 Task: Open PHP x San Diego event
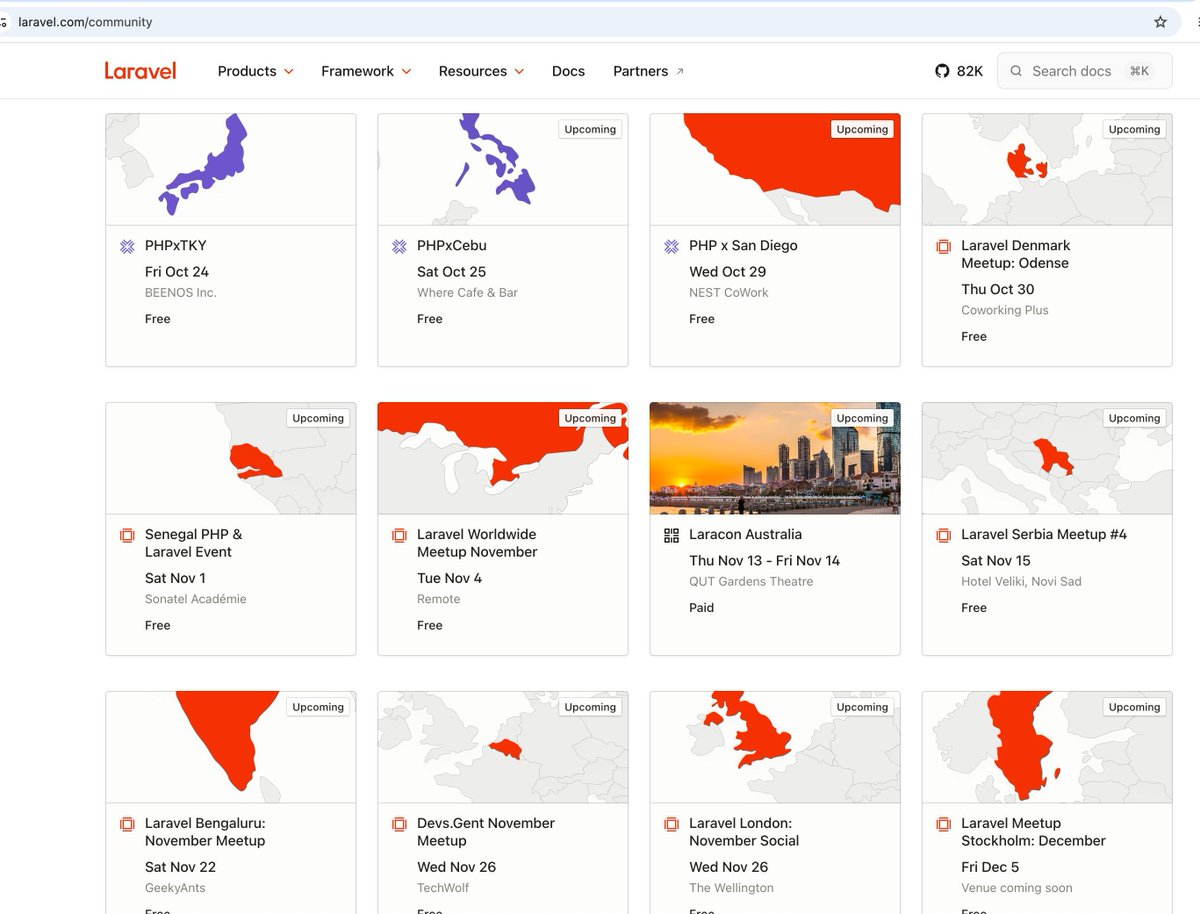[x=743, y=245]
